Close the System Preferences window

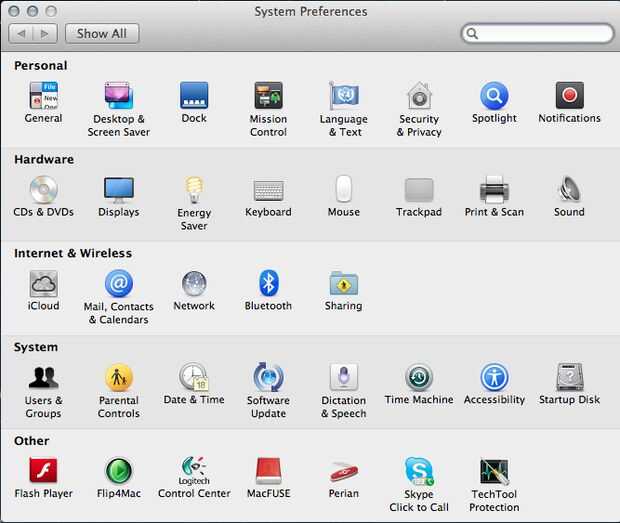pos(14,11)
